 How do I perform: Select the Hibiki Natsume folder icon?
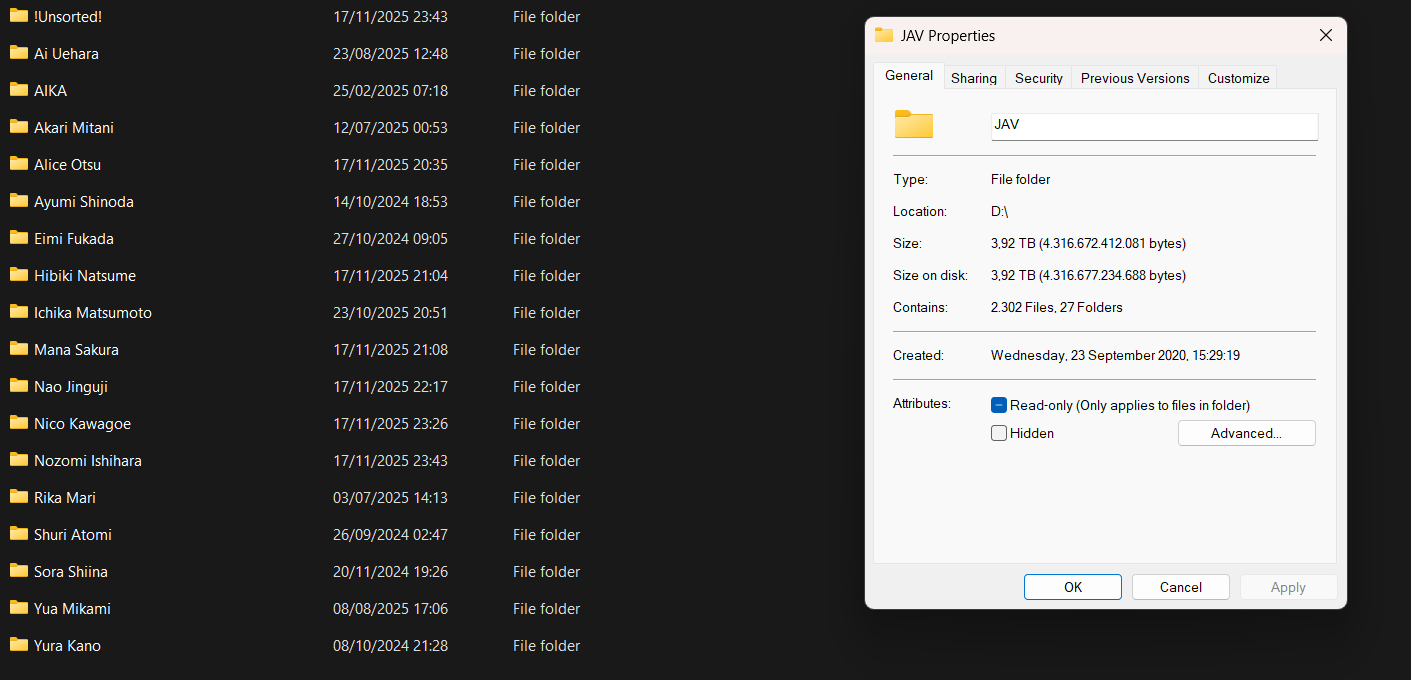[x=19, y=275]
